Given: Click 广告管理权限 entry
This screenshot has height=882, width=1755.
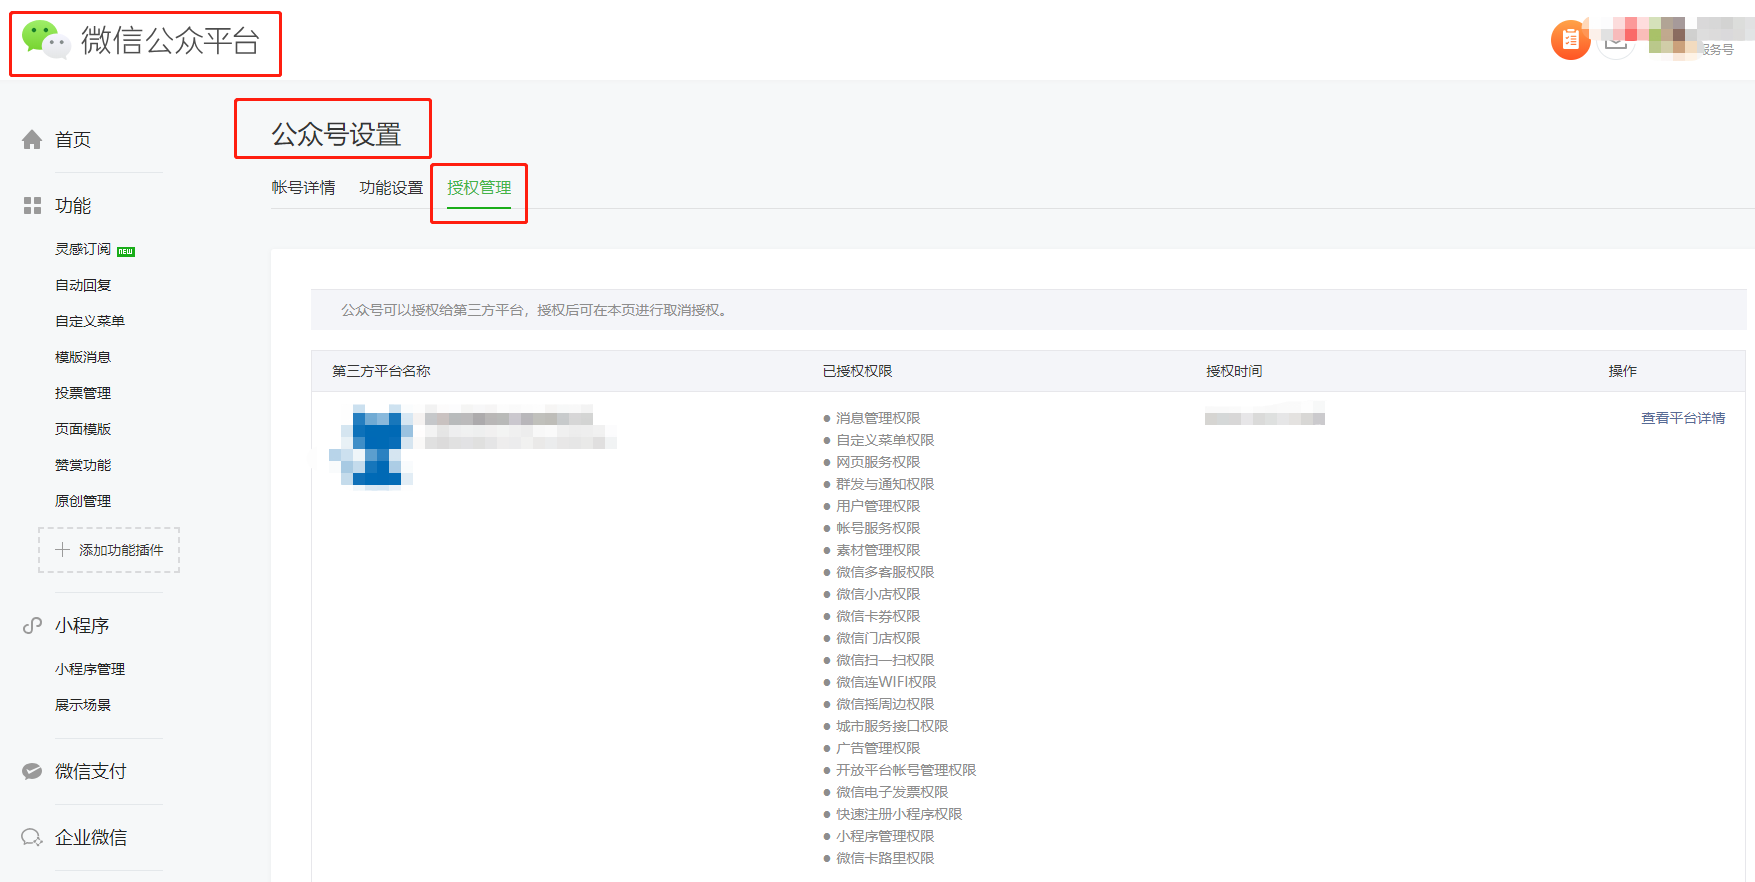Looking at the screenshot, I should tap(878, 748).
